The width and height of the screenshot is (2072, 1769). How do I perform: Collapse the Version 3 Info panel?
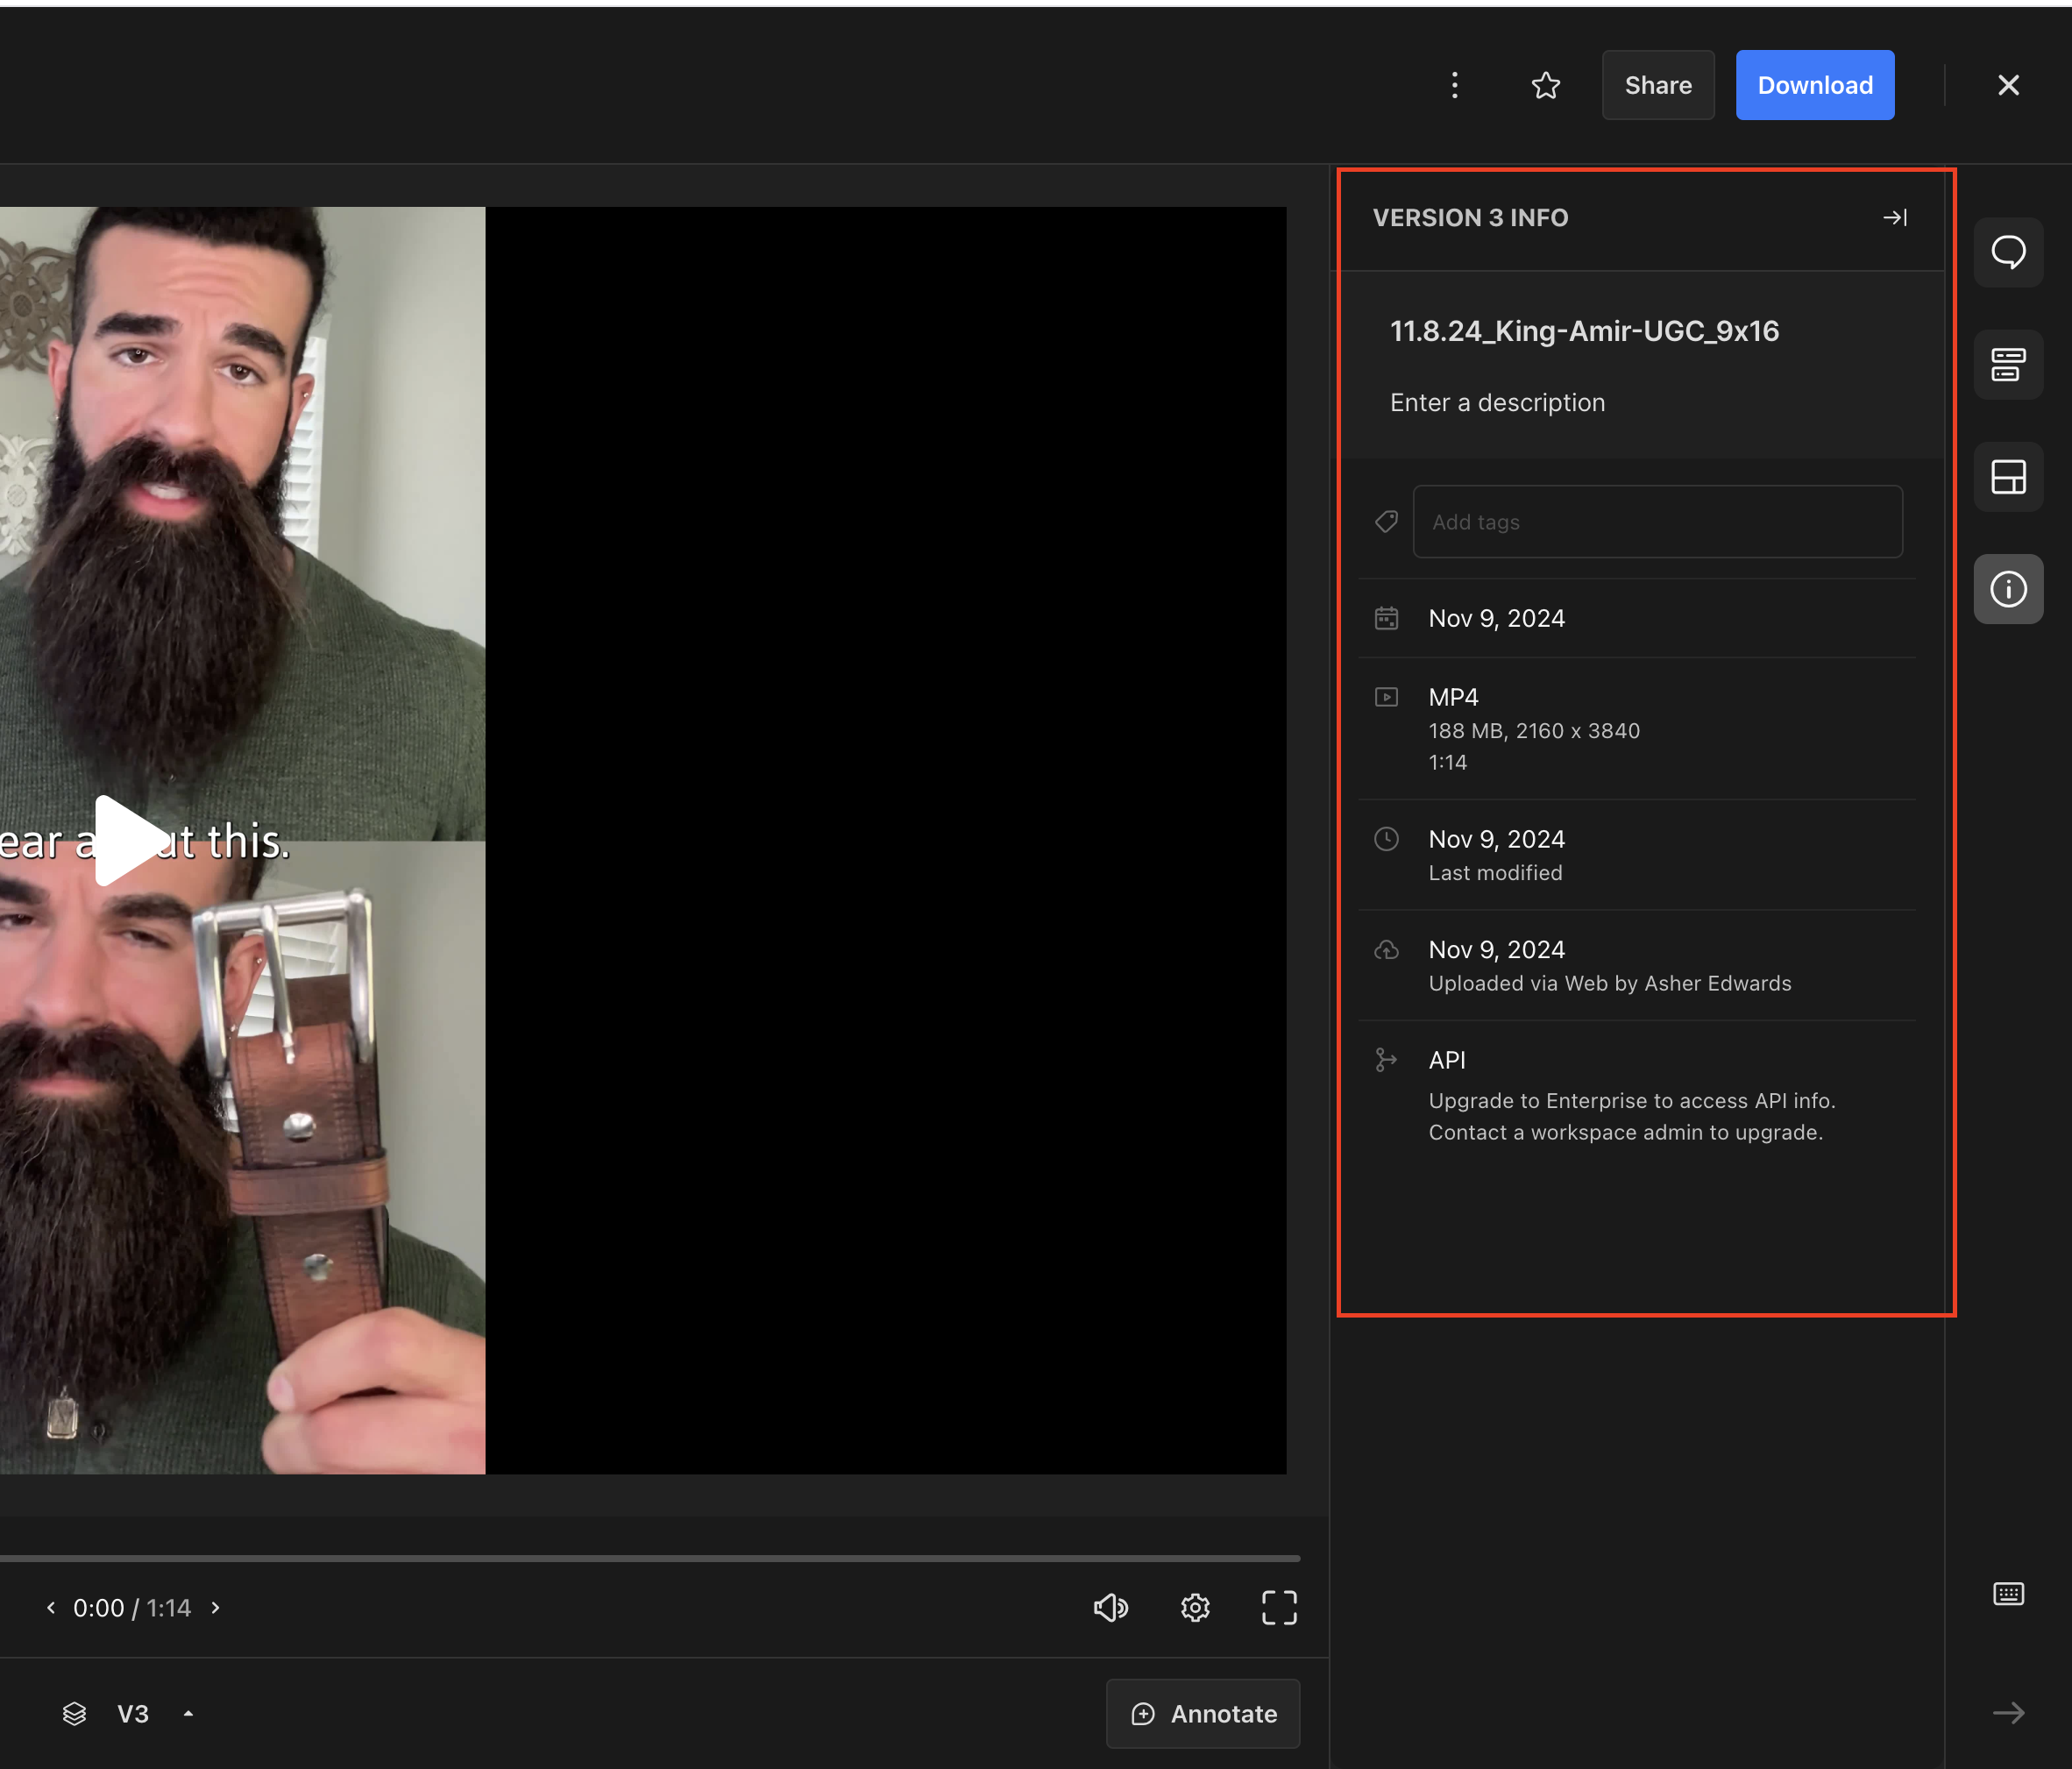[1894, 218]
